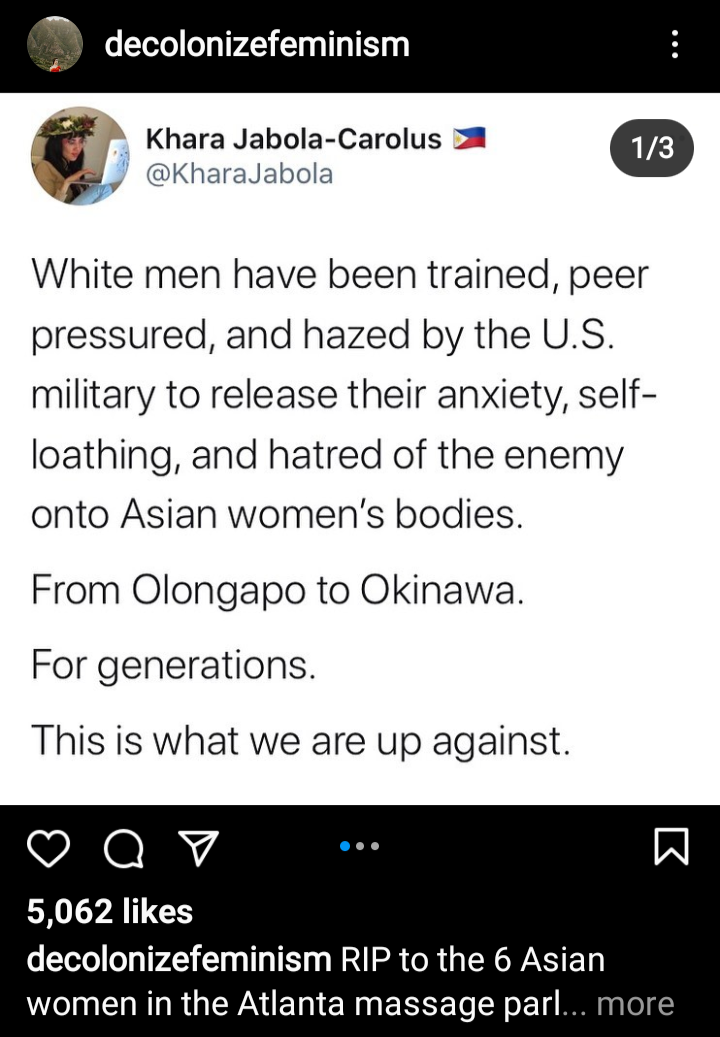Open decolonizefeminism username in header
Screen dimensions: 720x1037
(x=257, y=44)
